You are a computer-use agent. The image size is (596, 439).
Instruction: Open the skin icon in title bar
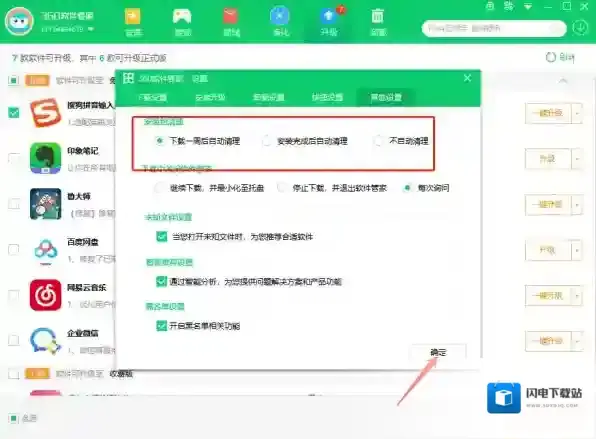(x=490, y=6)
